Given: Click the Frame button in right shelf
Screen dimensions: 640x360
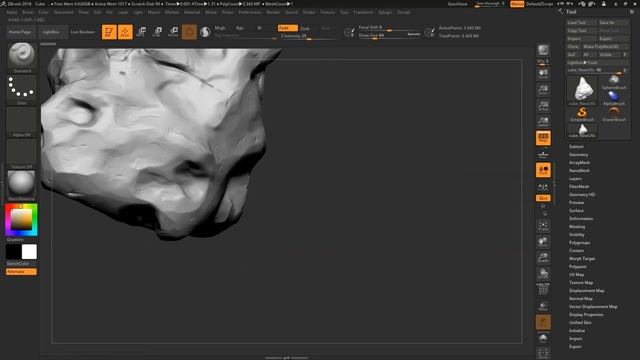Looking at the screenshot, I should click(543, 226).
